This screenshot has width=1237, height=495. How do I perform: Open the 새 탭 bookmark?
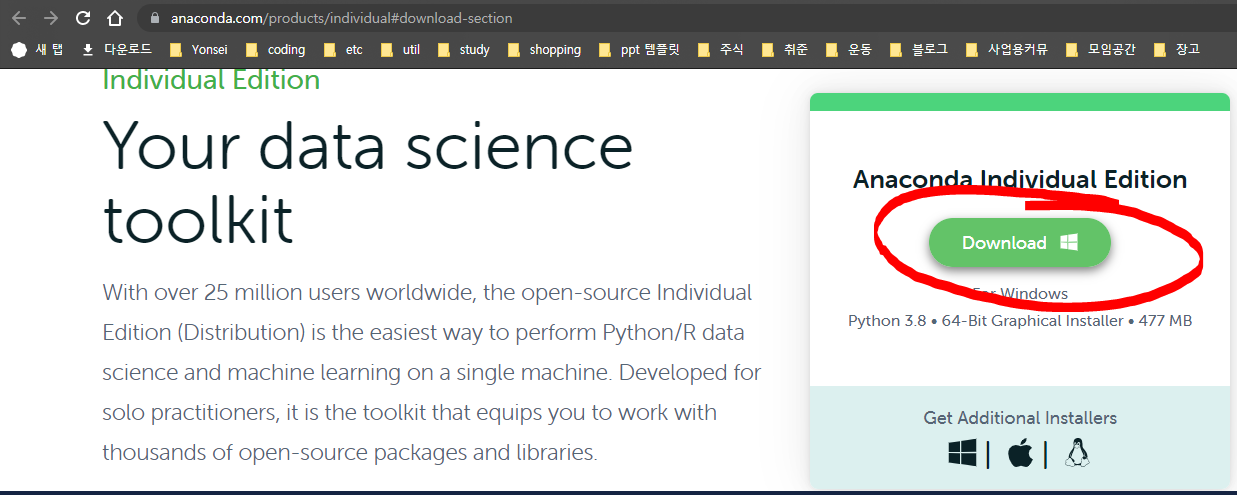(37, 49)
